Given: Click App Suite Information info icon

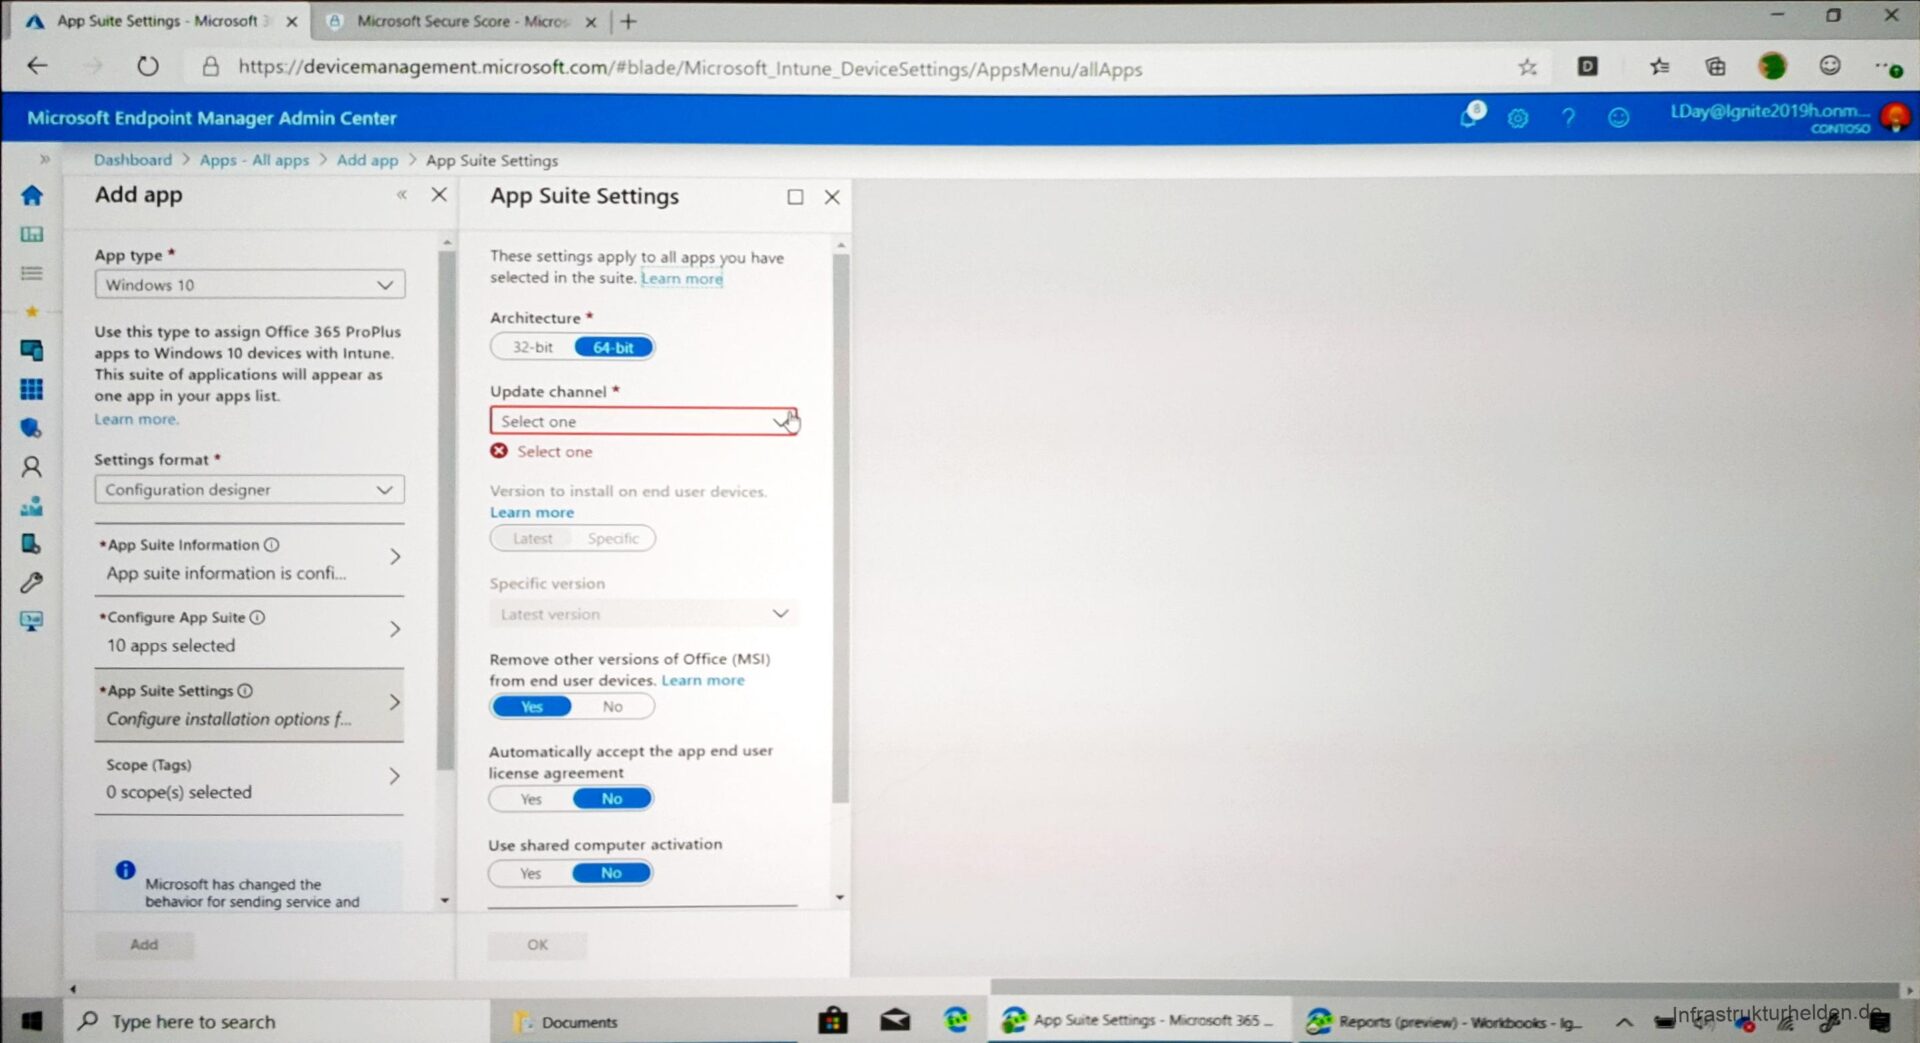Looking at the screenshot, I should coord(271,545).
